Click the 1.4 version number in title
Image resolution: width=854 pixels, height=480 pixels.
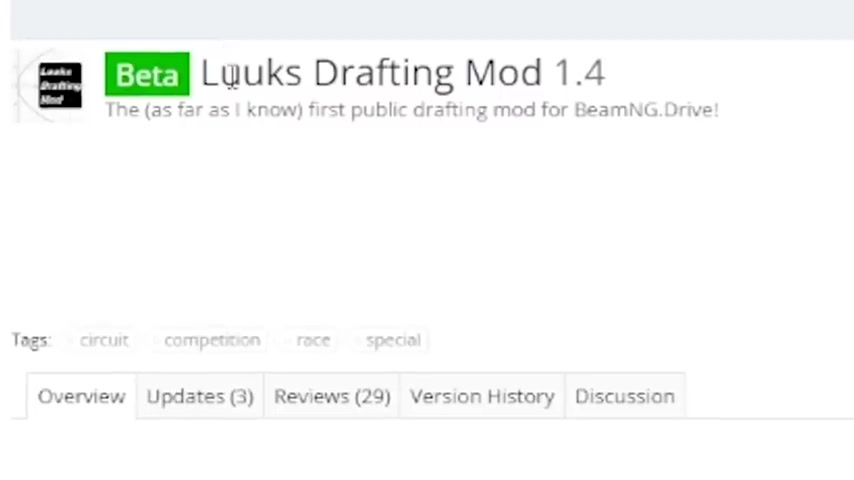click(x=580, y=72)
